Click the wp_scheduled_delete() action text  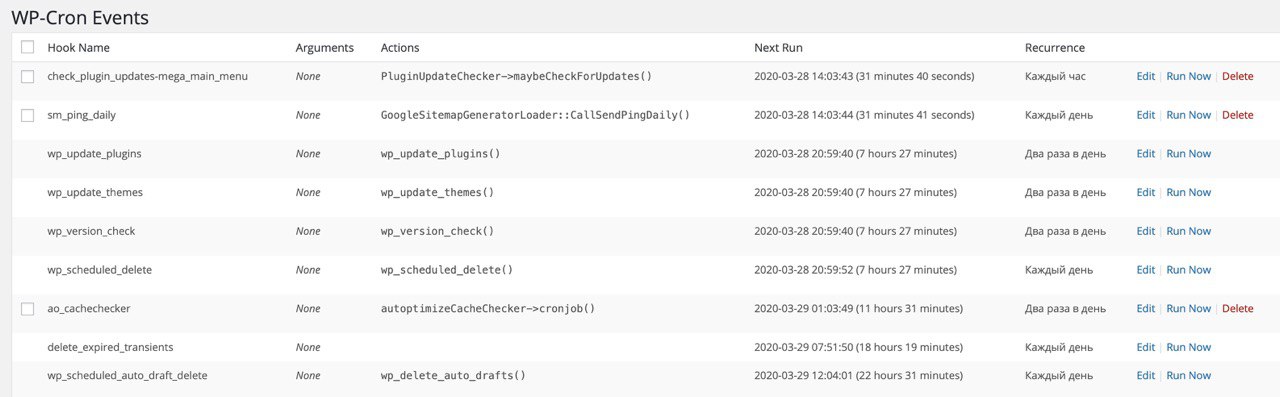[x=447, y=270]
